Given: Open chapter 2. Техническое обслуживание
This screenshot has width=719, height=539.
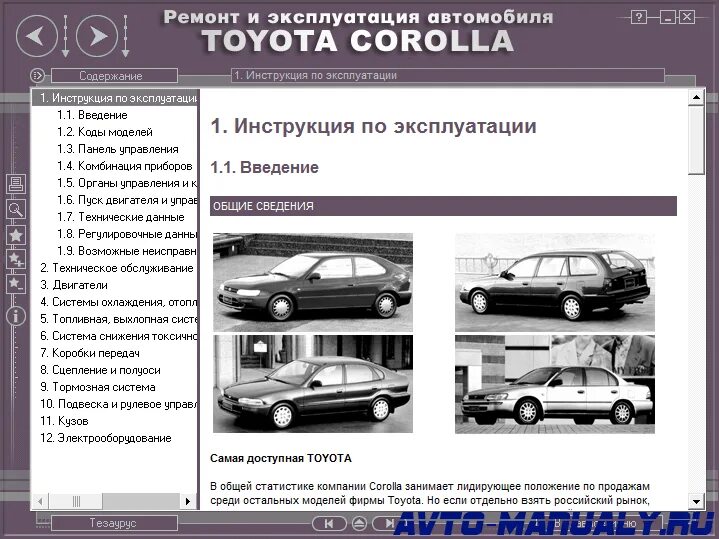Looking at the screenshot, I should pos(117,268).
